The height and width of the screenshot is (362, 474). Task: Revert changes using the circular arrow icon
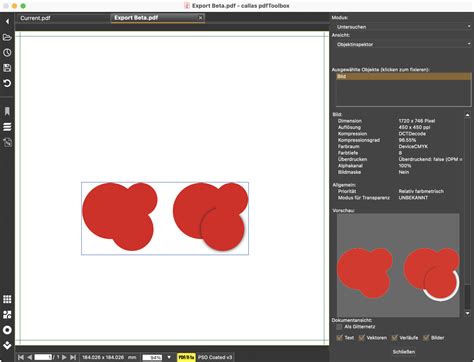(x=7, y=83)
